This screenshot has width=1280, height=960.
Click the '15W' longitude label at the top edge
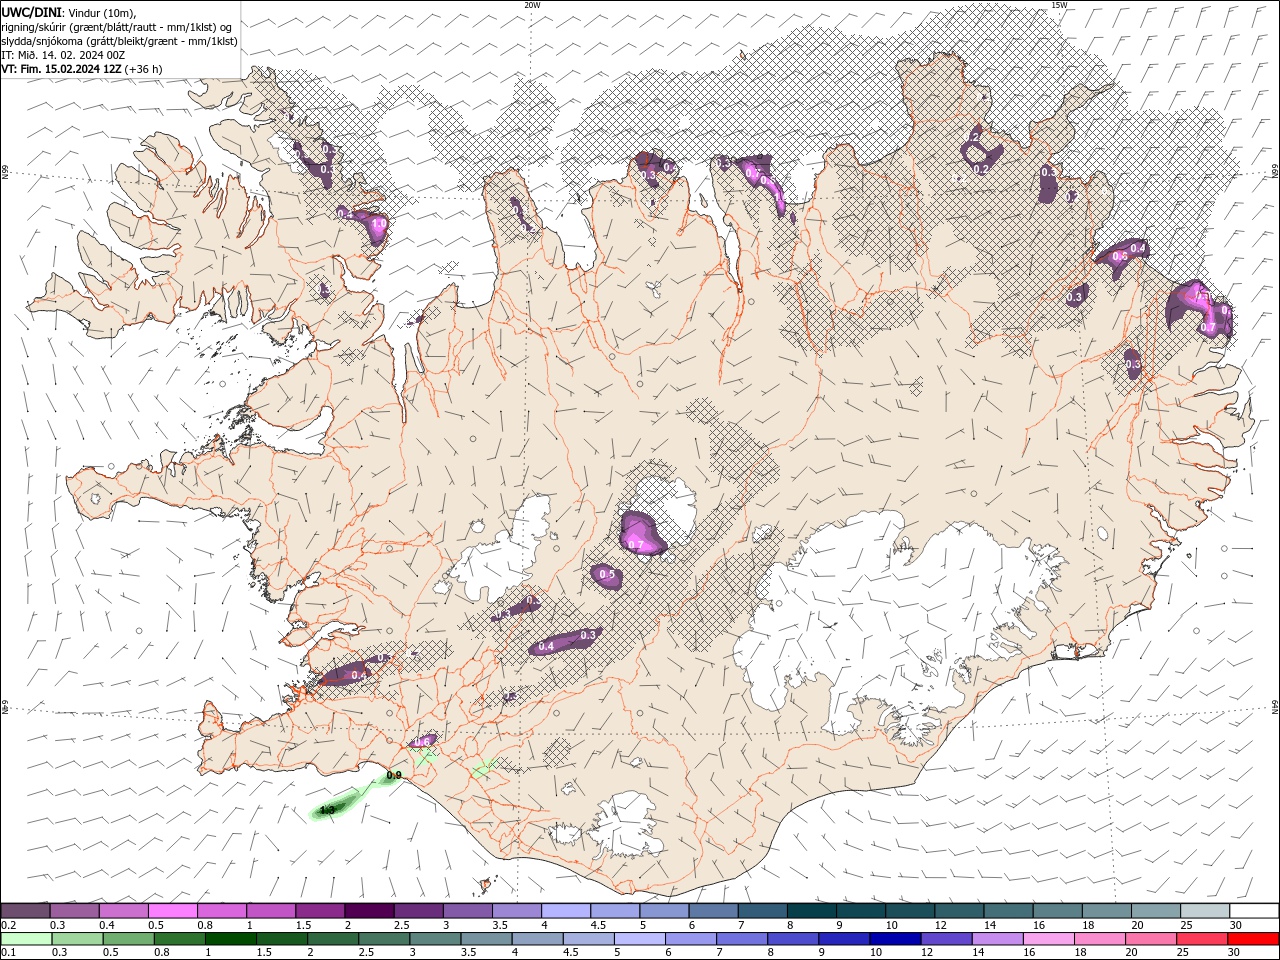(x=1059, y=5)
